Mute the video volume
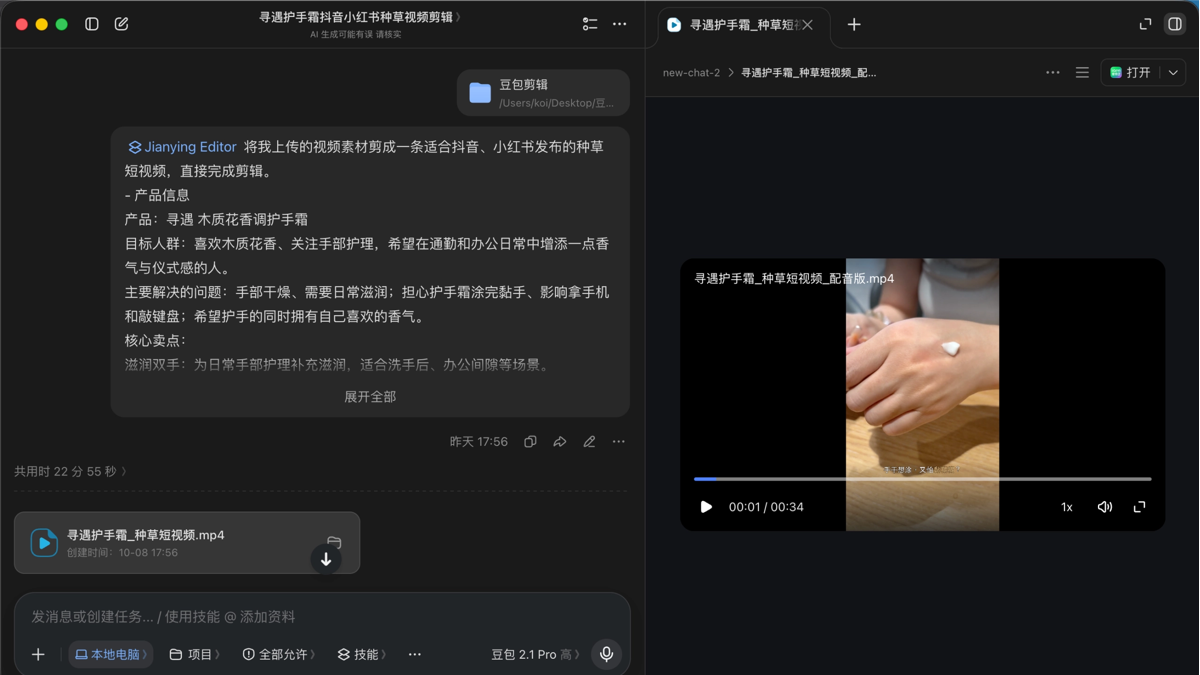 [x=1105, y=507]
